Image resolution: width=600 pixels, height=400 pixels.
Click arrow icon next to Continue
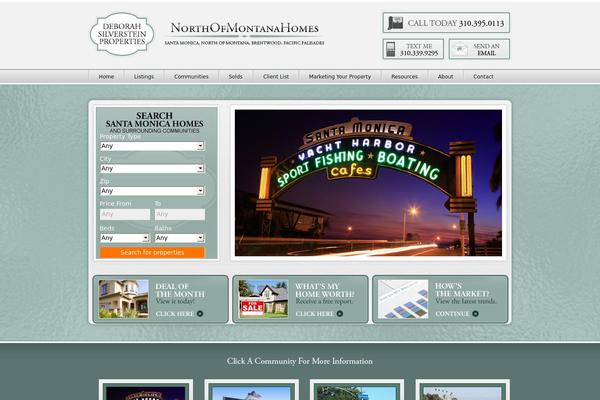475,314
